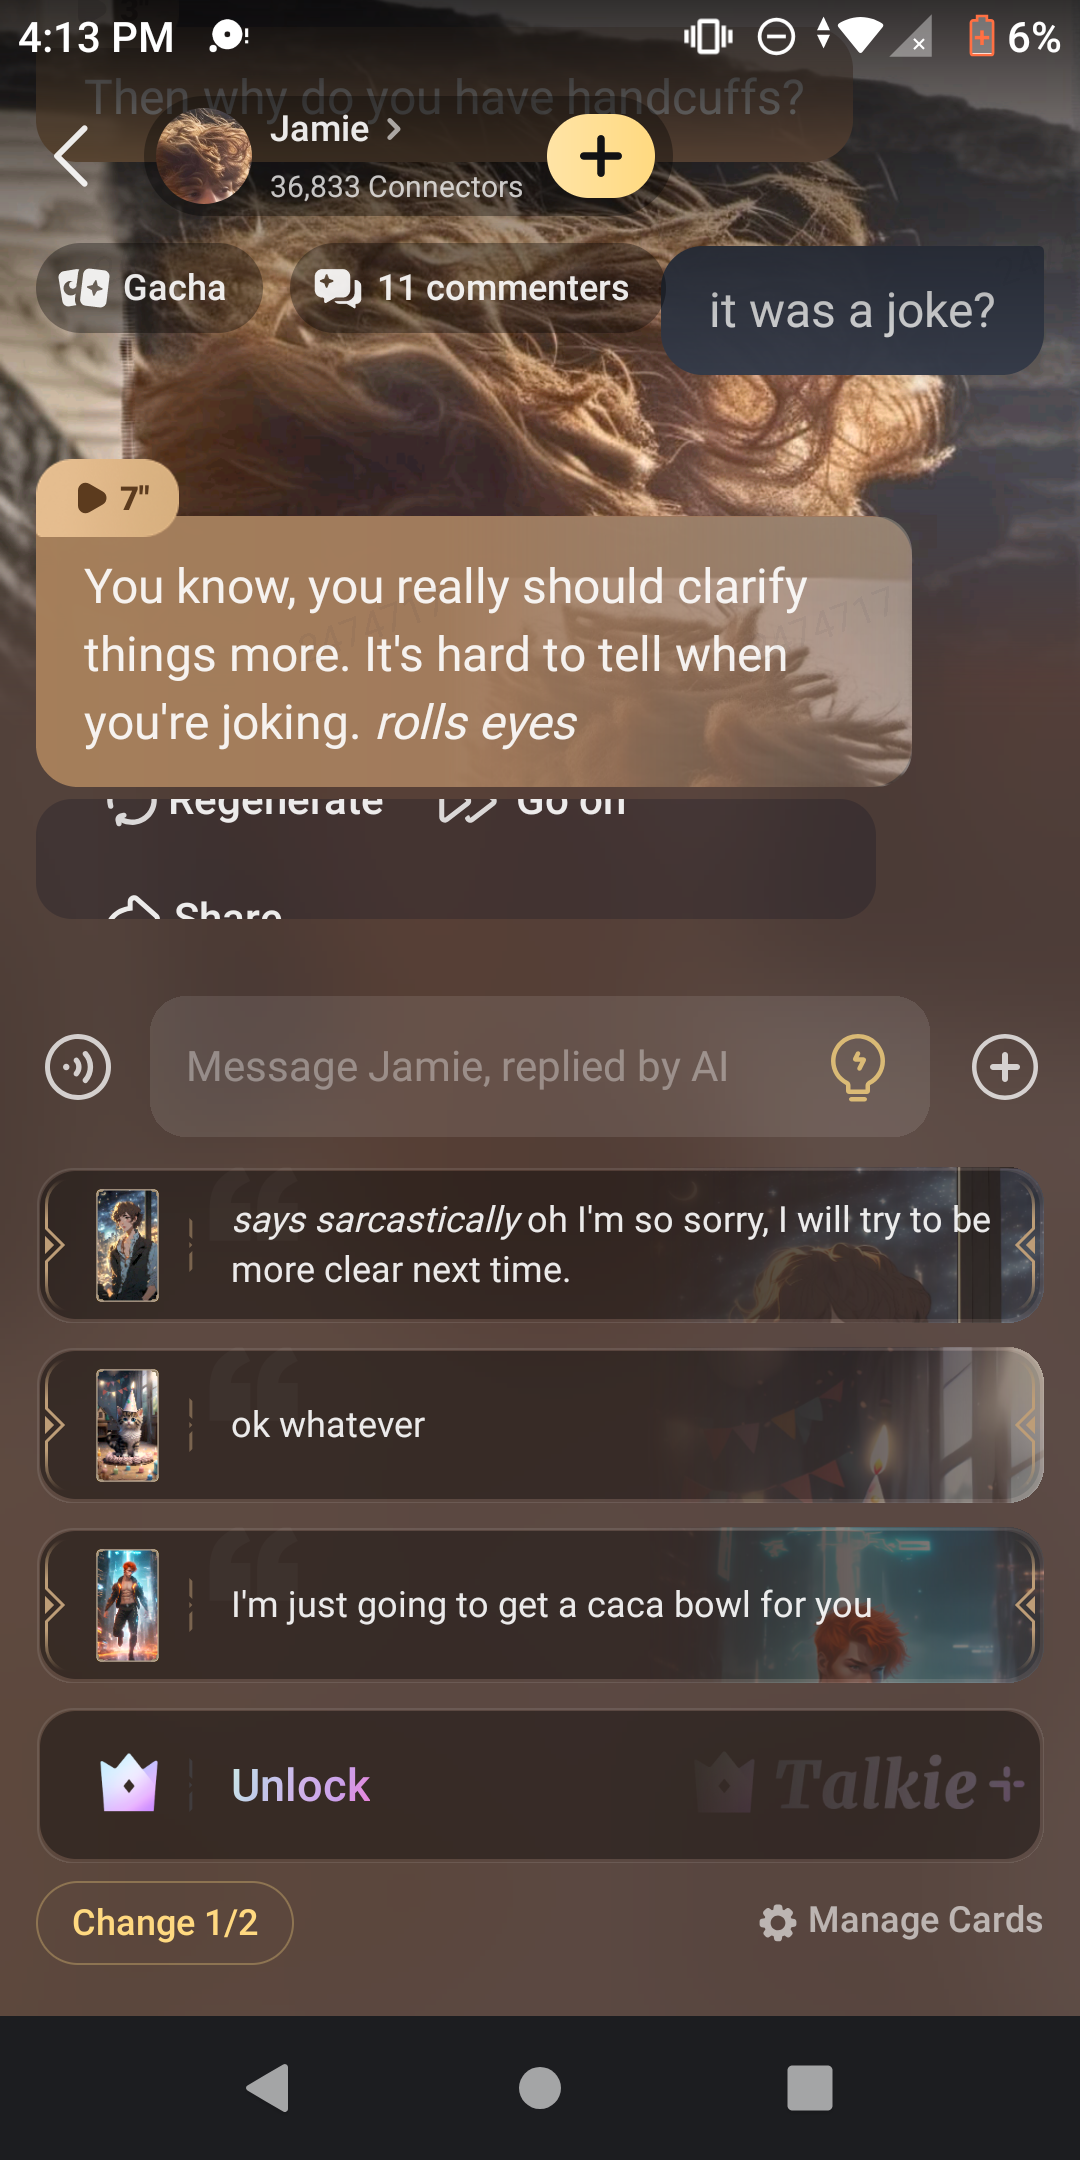Open recent apps square button

pos(810,2088)
